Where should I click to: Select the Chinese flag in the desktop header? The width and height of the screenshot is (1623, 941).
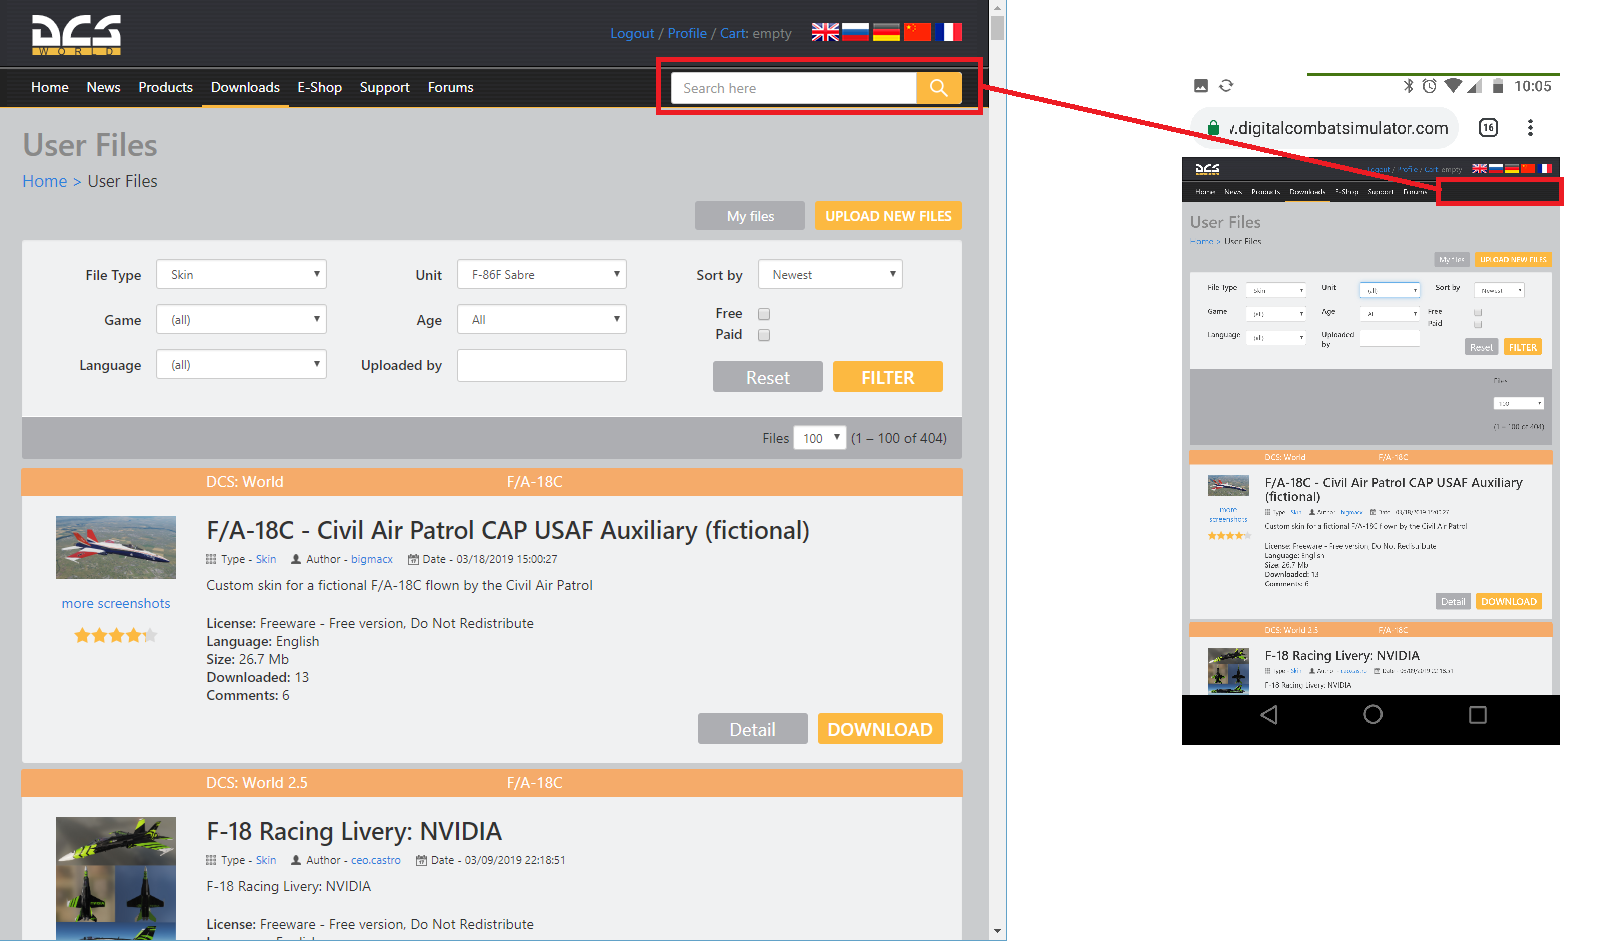point(917,32)
